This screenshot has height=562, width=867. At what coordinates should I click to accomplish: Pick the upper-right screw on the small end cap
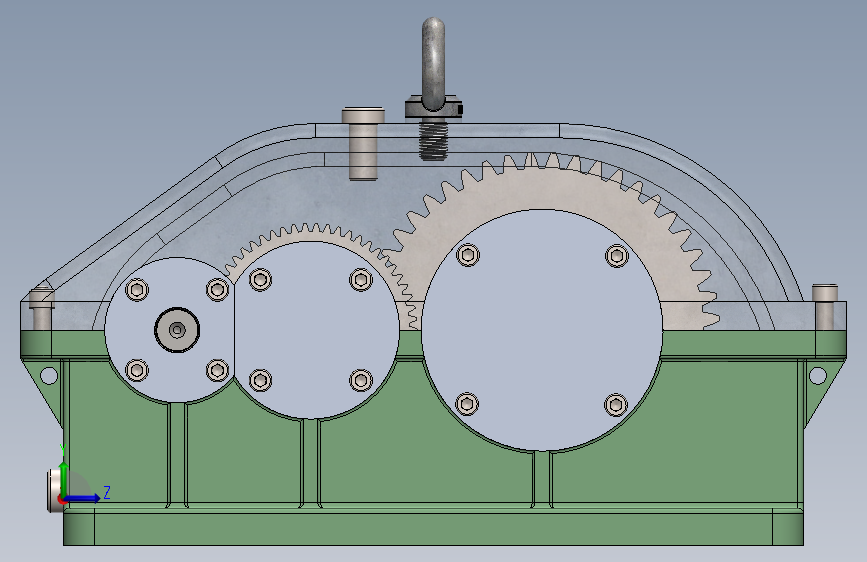[x=217, y=289]
